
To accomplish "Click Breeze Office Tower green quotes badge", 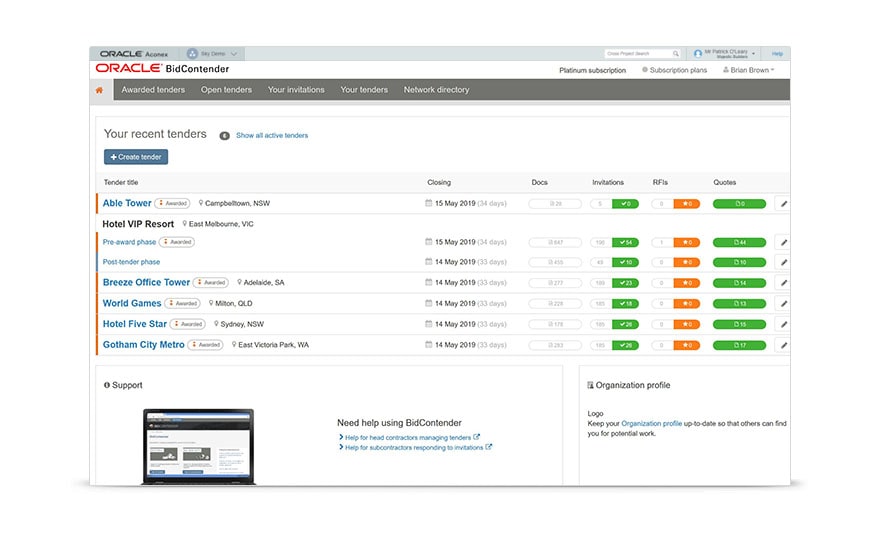I will (740, 283).
